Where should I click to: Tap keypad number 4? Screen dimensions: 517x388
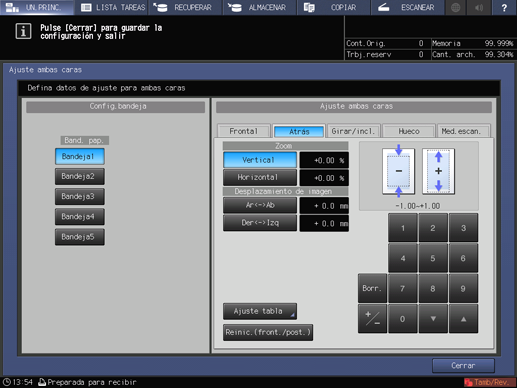403,258
